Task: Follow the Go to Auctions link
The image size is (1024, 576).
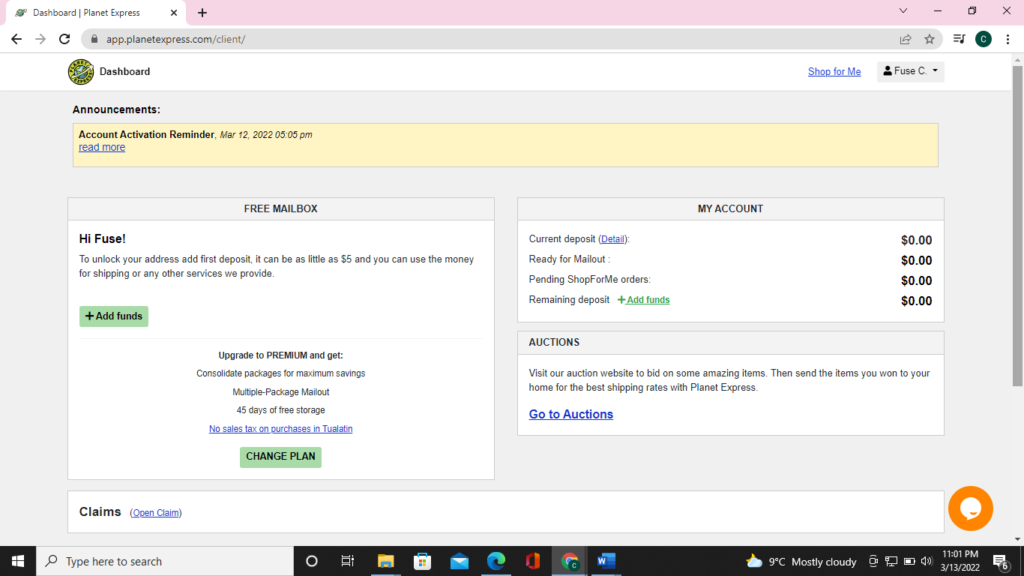Action: pyautogui.click(x=571, y=414)
